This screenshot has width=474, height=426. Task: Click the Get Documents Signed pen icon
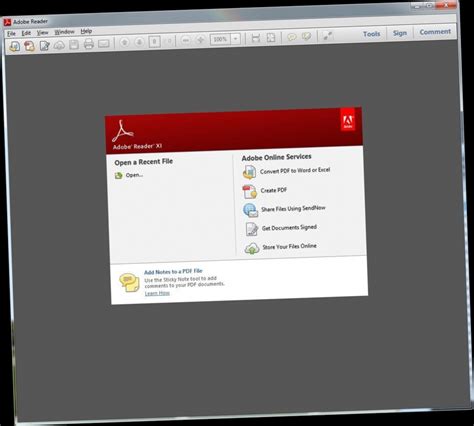click(251, 229)
